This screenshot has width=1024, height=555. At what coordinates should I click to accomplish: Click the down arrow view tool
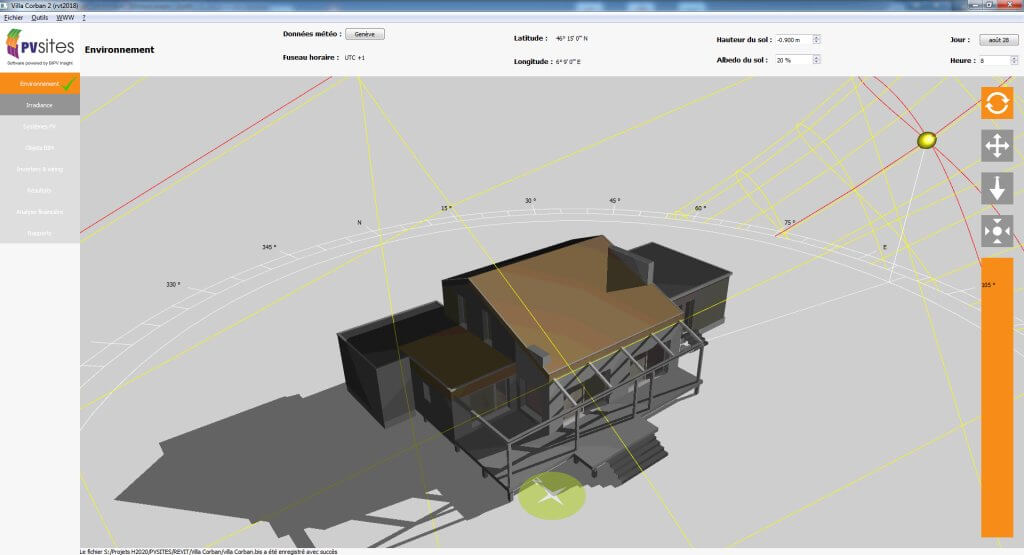997,188
